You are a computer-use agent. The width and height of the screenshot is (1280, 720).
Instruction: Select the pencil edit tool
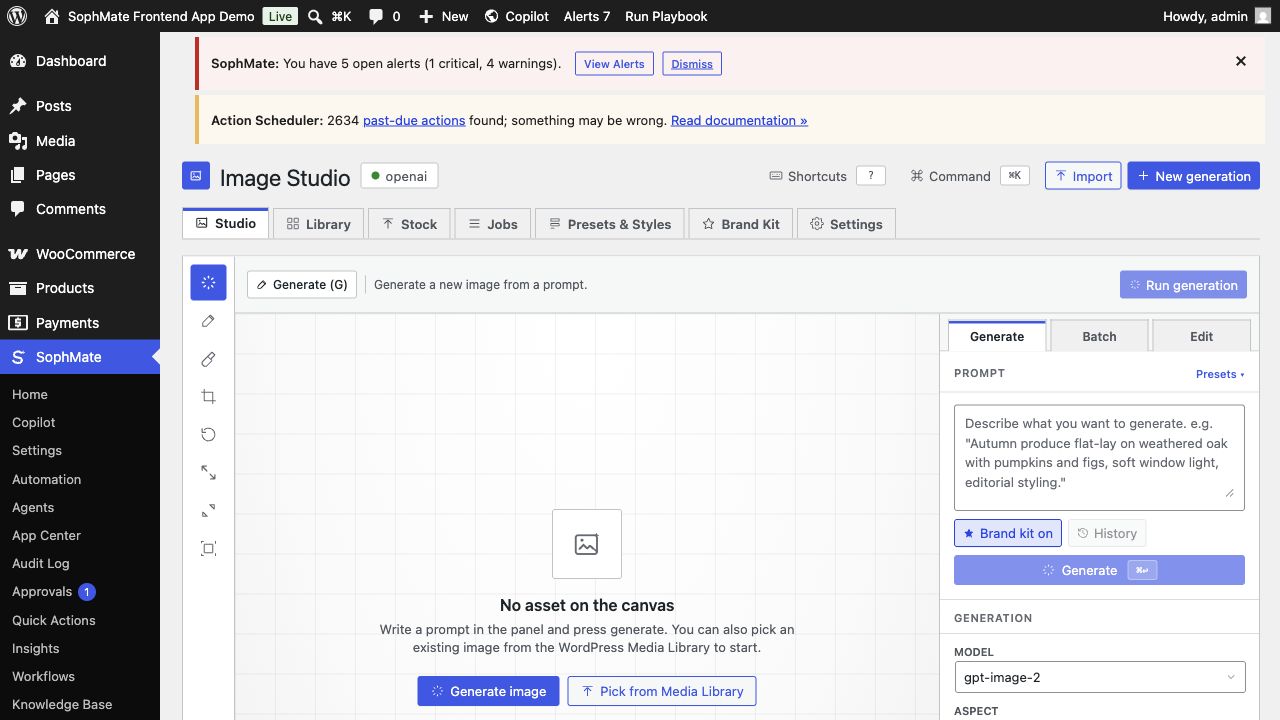click(208, 321)
